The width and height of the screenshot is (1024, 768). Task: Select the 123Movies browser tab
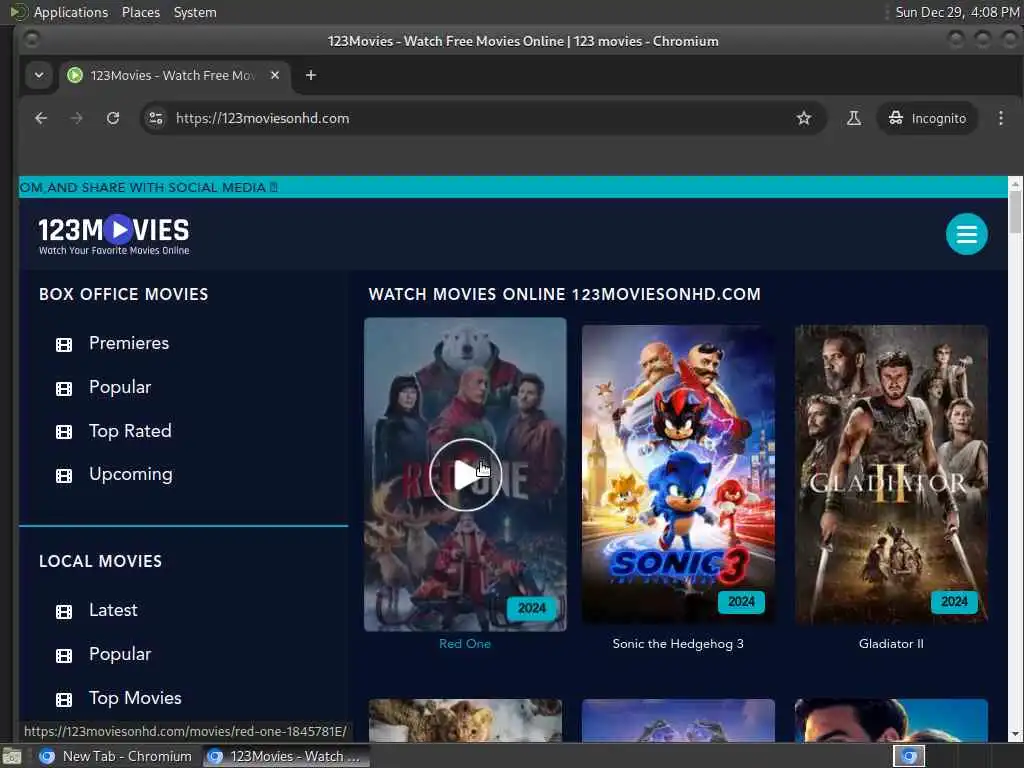point(175,75)
